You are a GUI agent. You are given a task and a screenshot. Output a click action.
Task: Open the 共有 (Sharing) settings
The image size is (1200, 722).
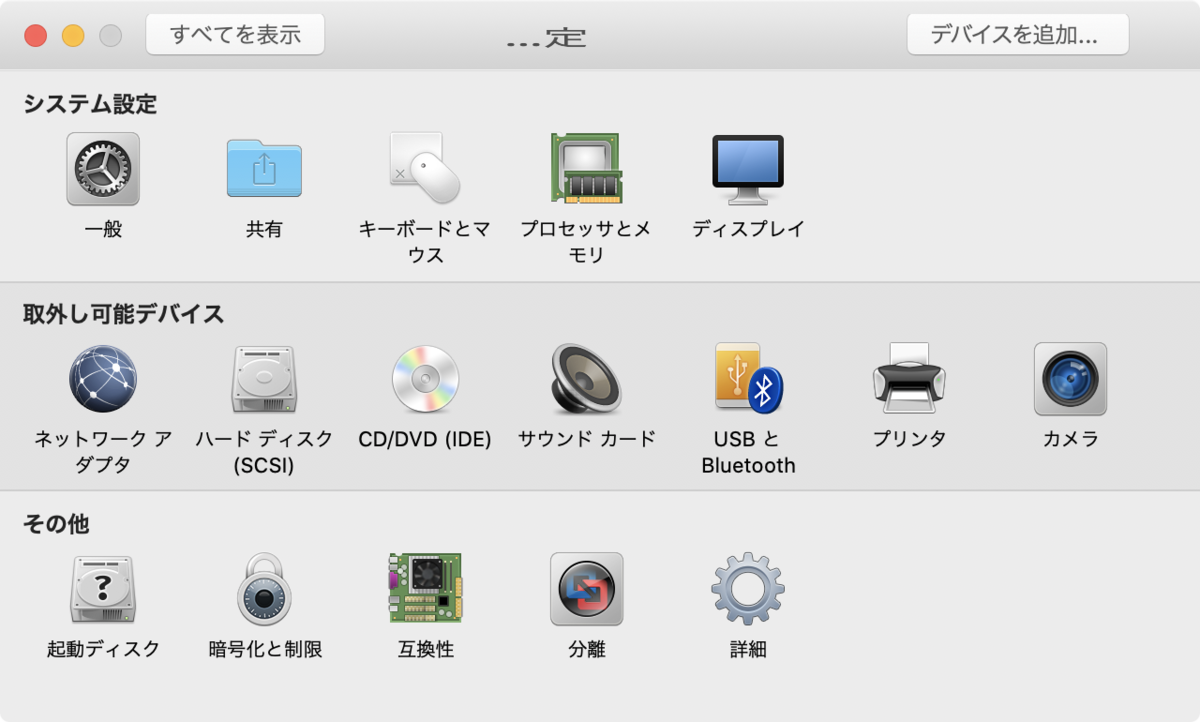pyautogui.click(x=263, y=168)
